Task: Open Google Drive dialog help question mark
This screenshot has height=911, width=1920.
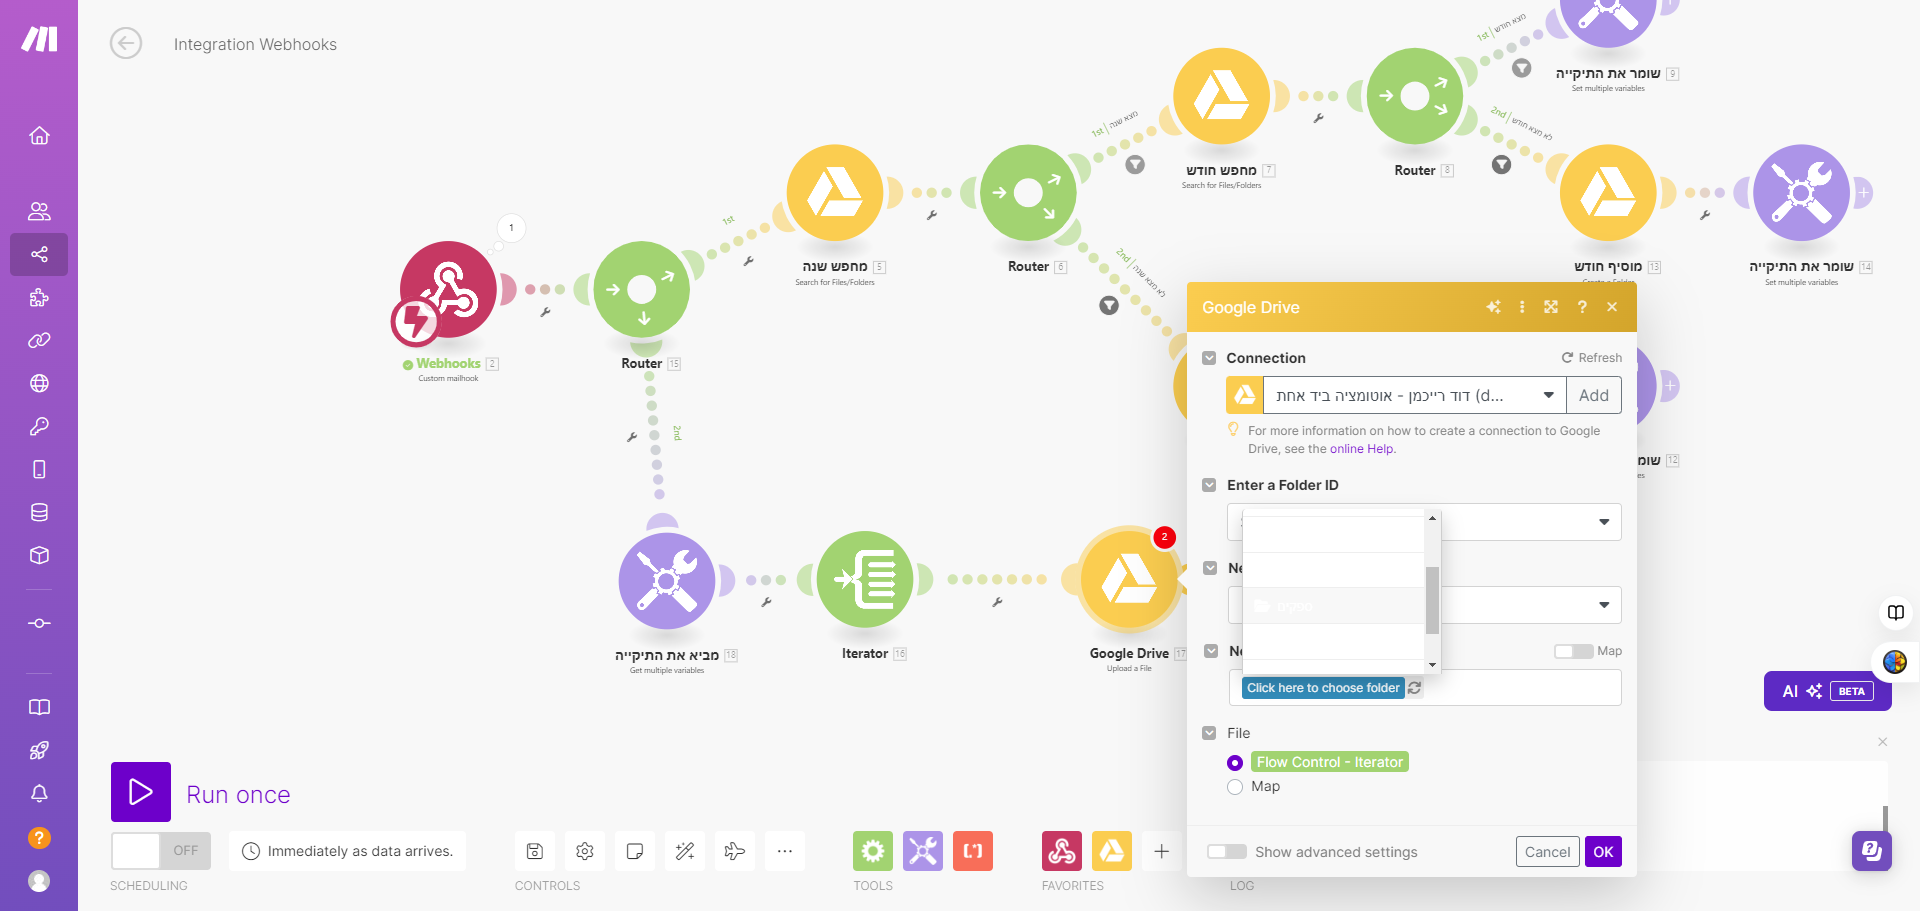Action: click(x=1582, y=307)
